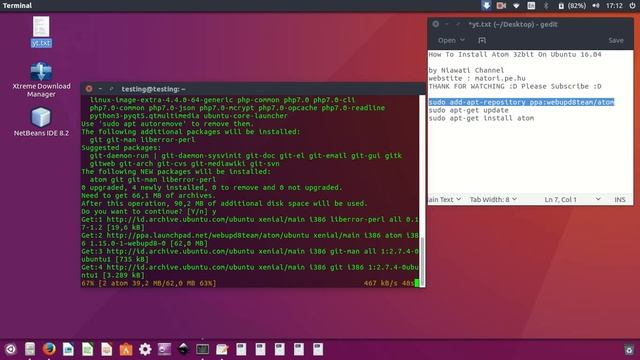Click 'Do you want to continue? [Y/n]' line

pos(149,211)
